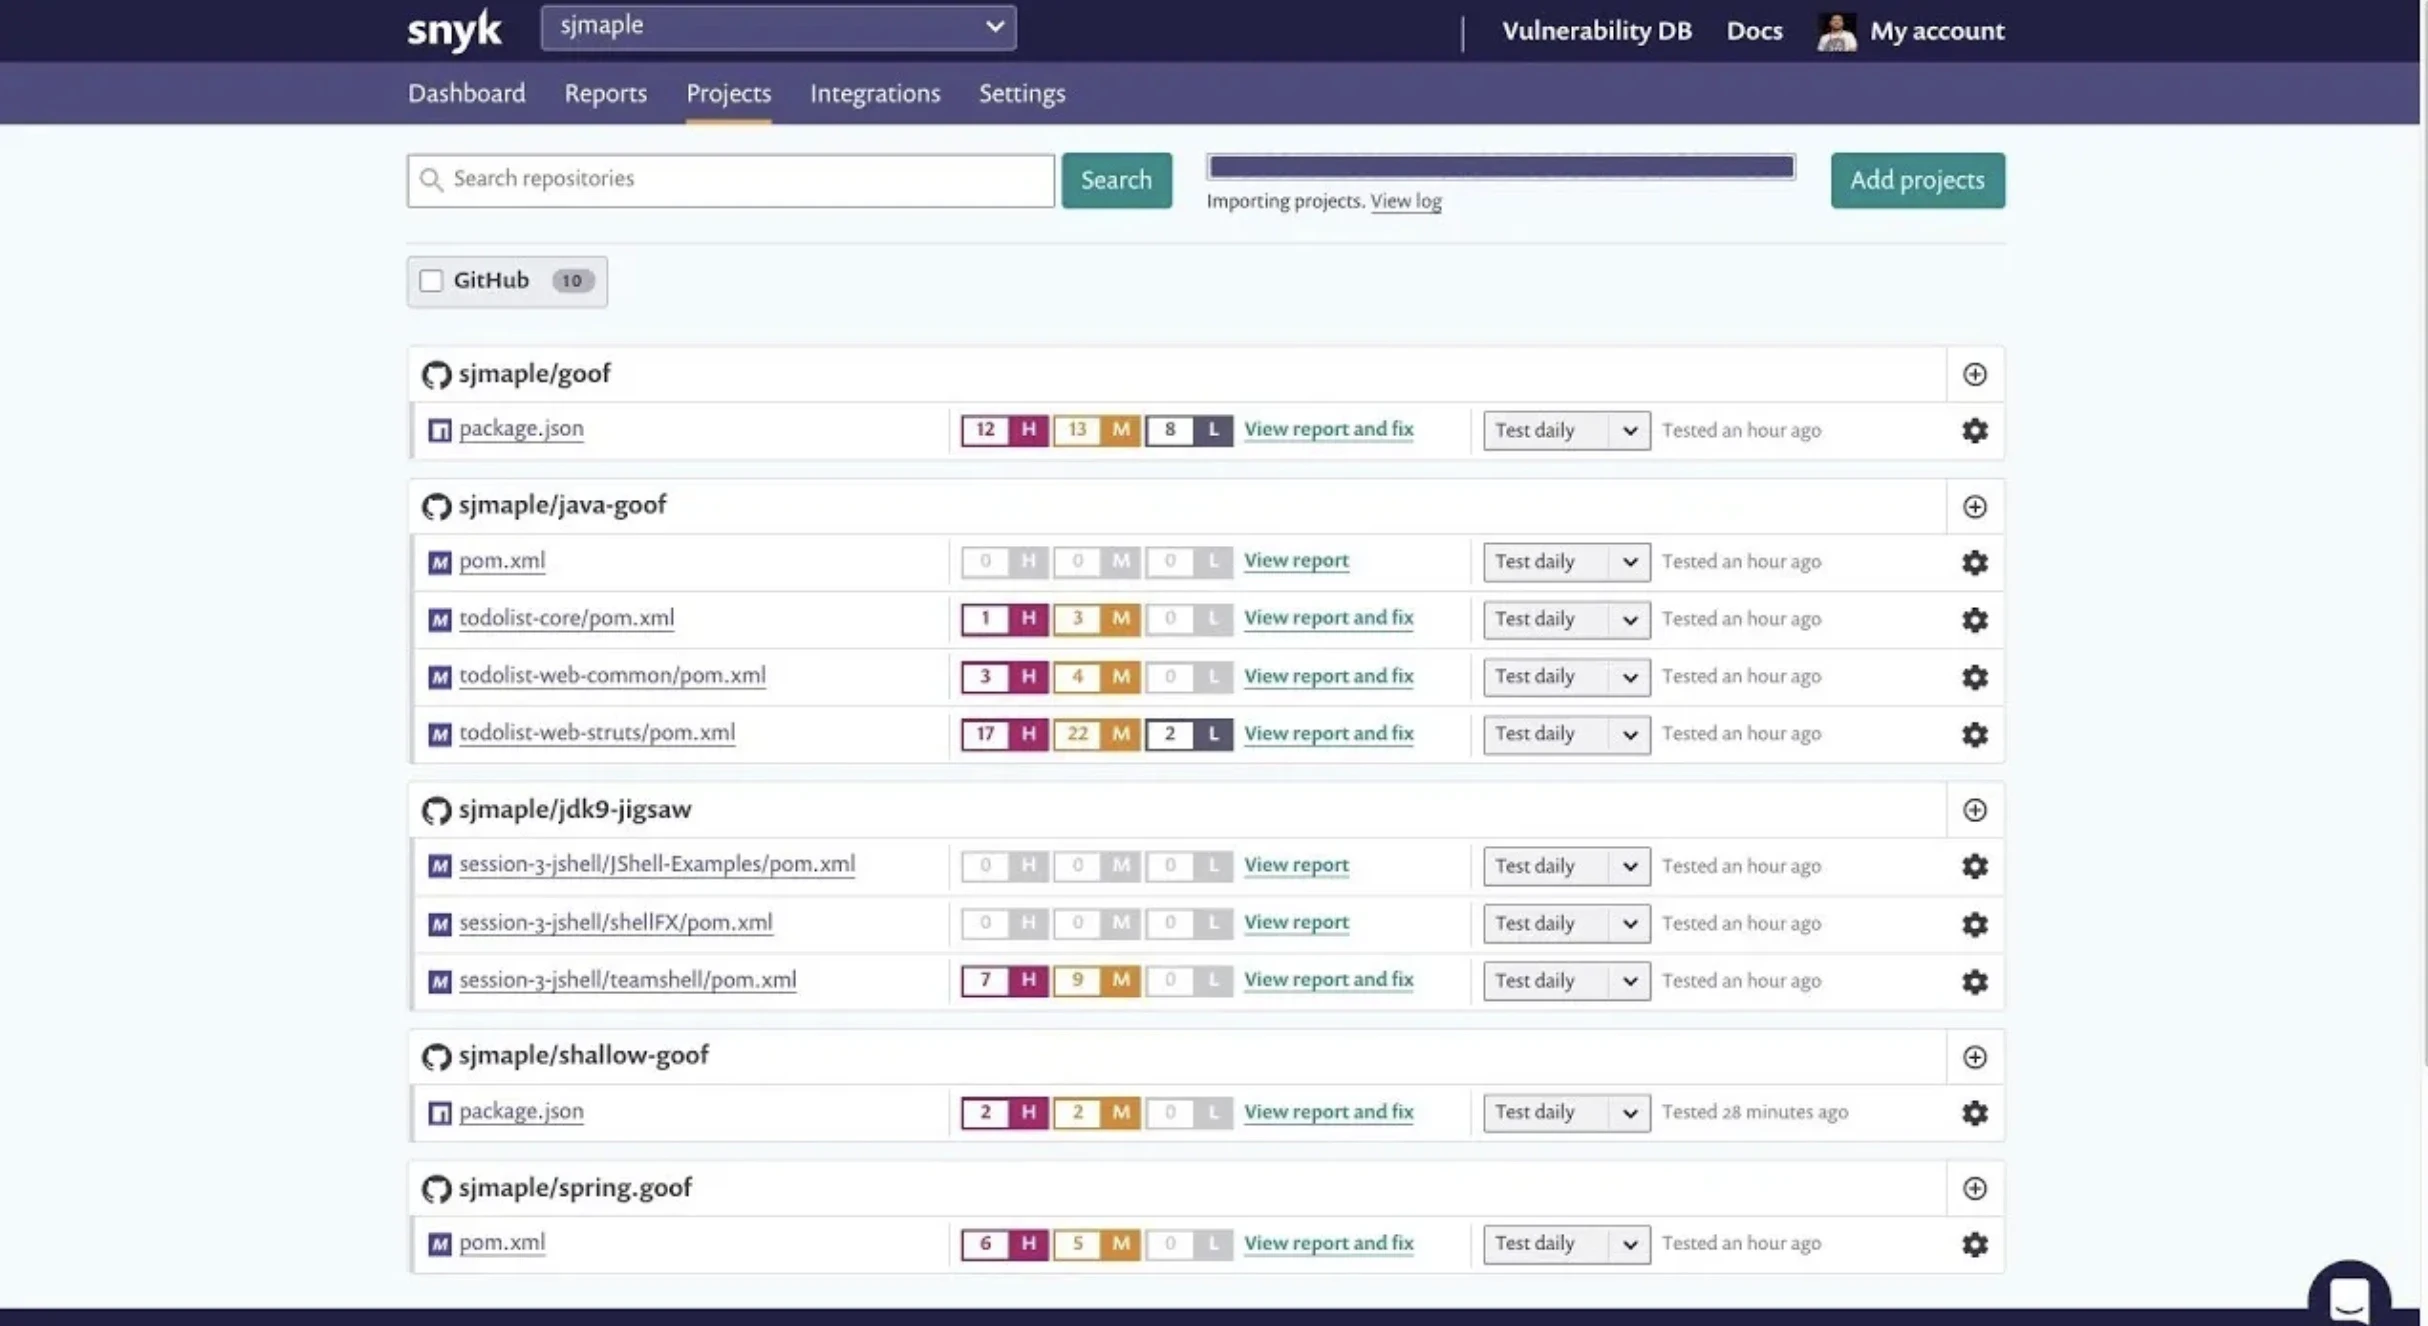Click the search magnifier in the repository field
Image resolution: width=2428 pixels, height=1326 pixels.
tap(432, 179)
